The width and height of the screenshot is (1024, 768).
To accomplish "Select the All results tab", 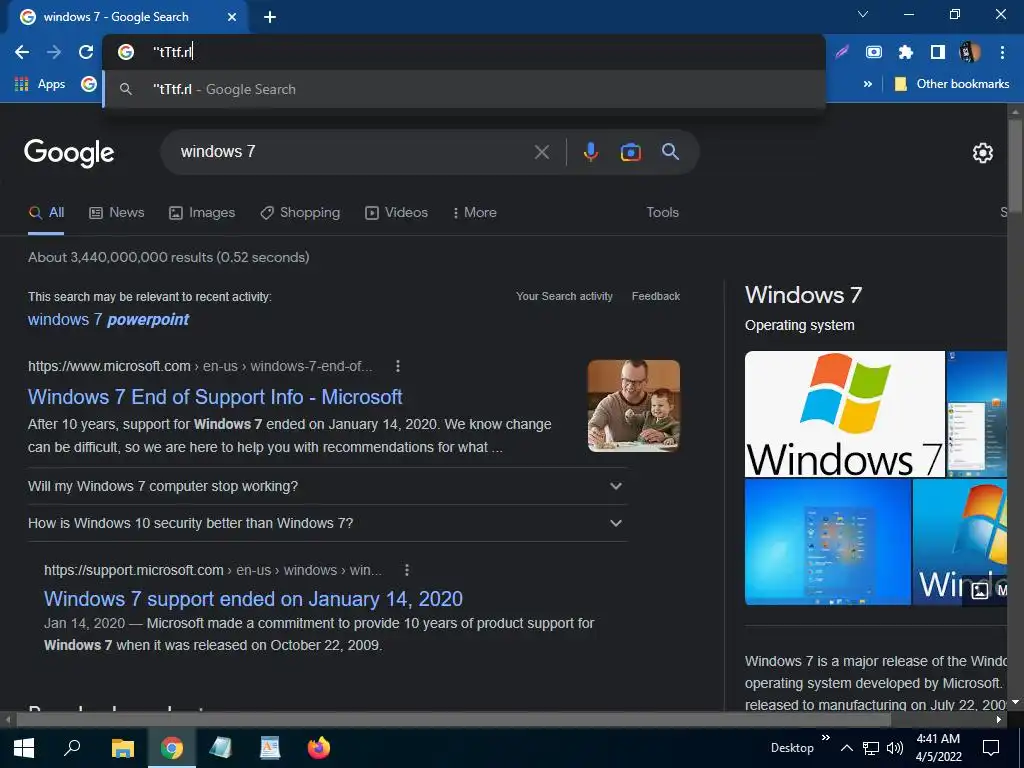I will [x=46, y=212].
